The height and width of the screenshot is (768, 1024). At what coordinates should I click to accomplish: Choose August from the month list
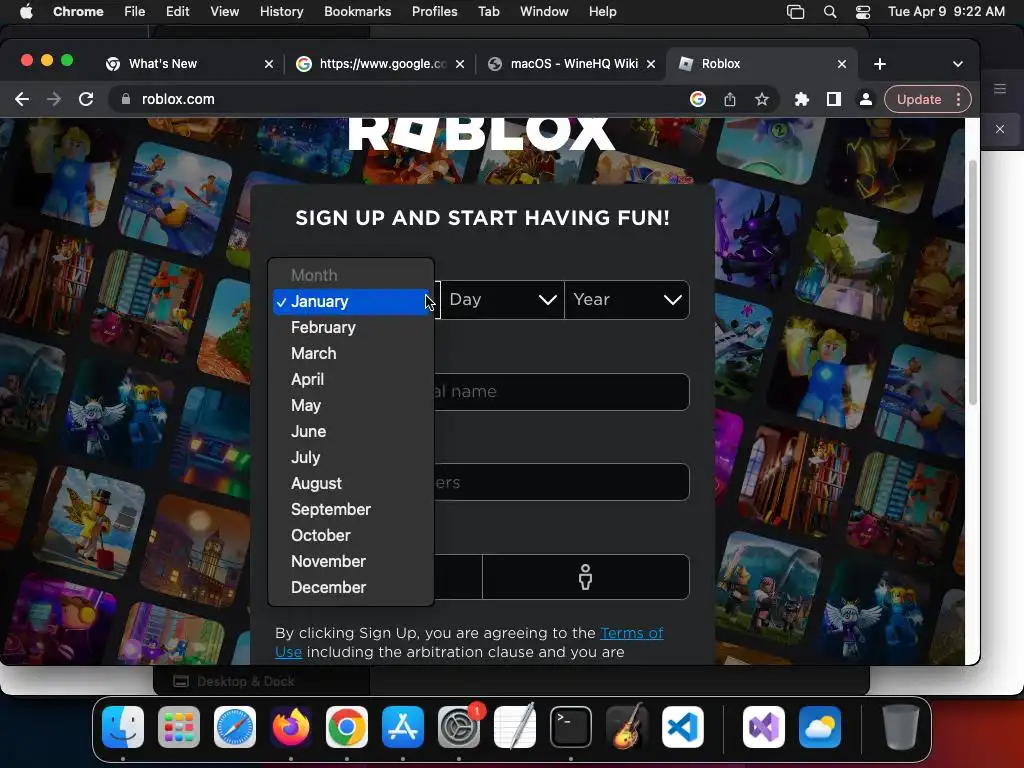click(351, 483)
